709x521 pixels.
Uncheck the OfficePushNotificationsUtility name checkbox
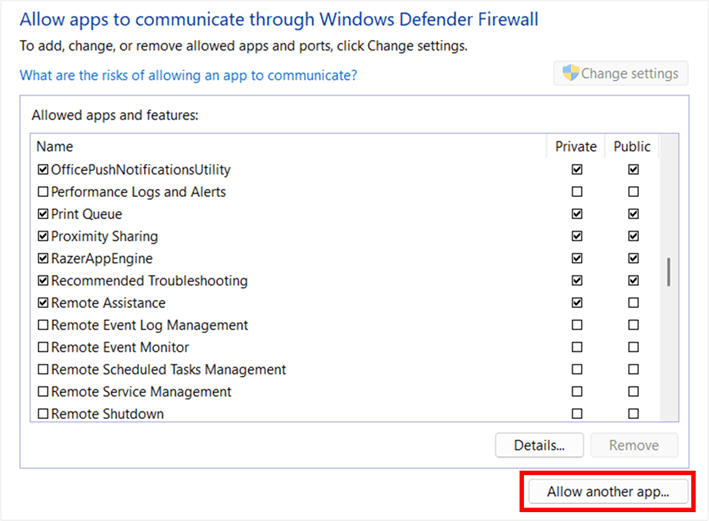pos(43,170)
